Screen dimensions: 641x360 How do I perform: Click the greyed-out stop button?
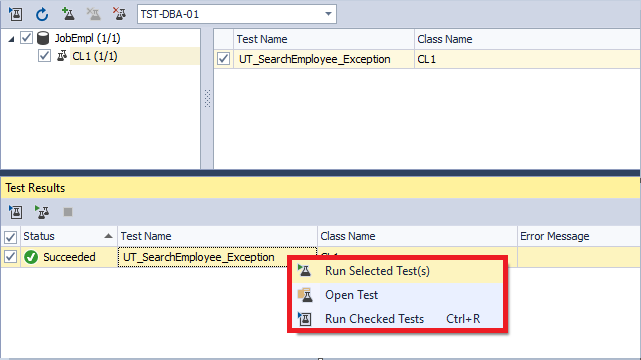tap(68, 212)
